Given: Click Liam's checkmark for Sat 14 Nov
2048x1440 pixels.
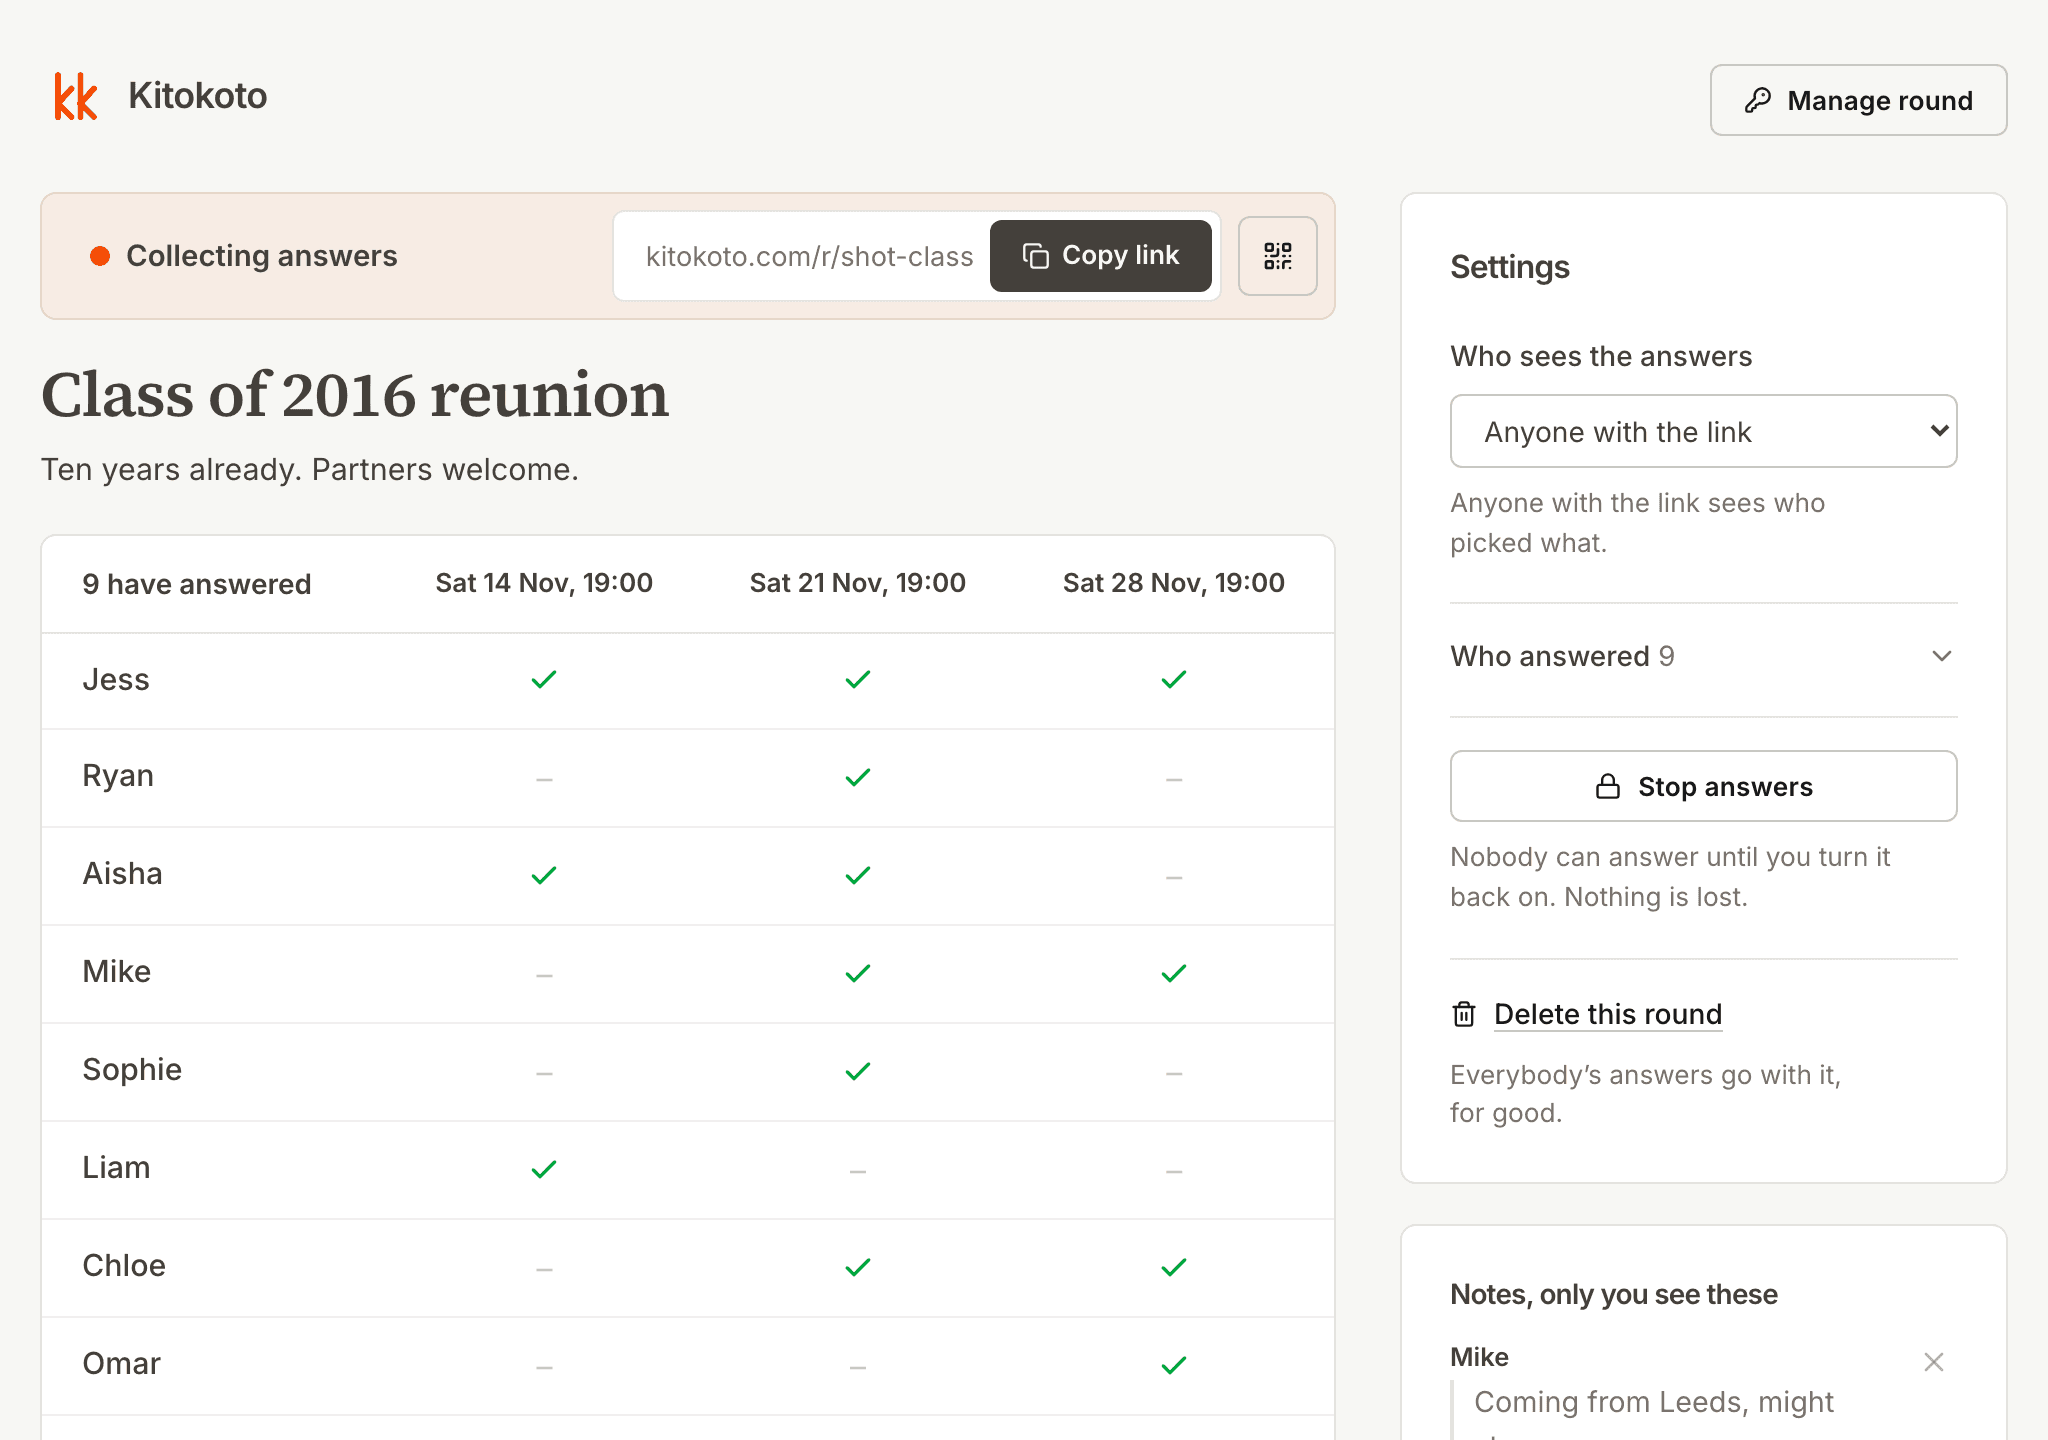Looking at the screenshot, I should (544, 1170).
